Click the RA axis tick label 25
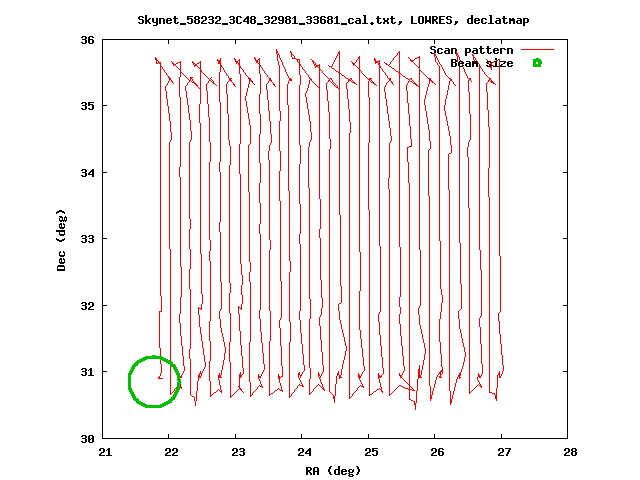 [371, 452]
